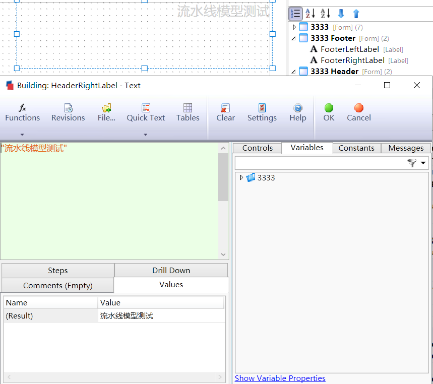Maximize the Building dialog window

387,85
